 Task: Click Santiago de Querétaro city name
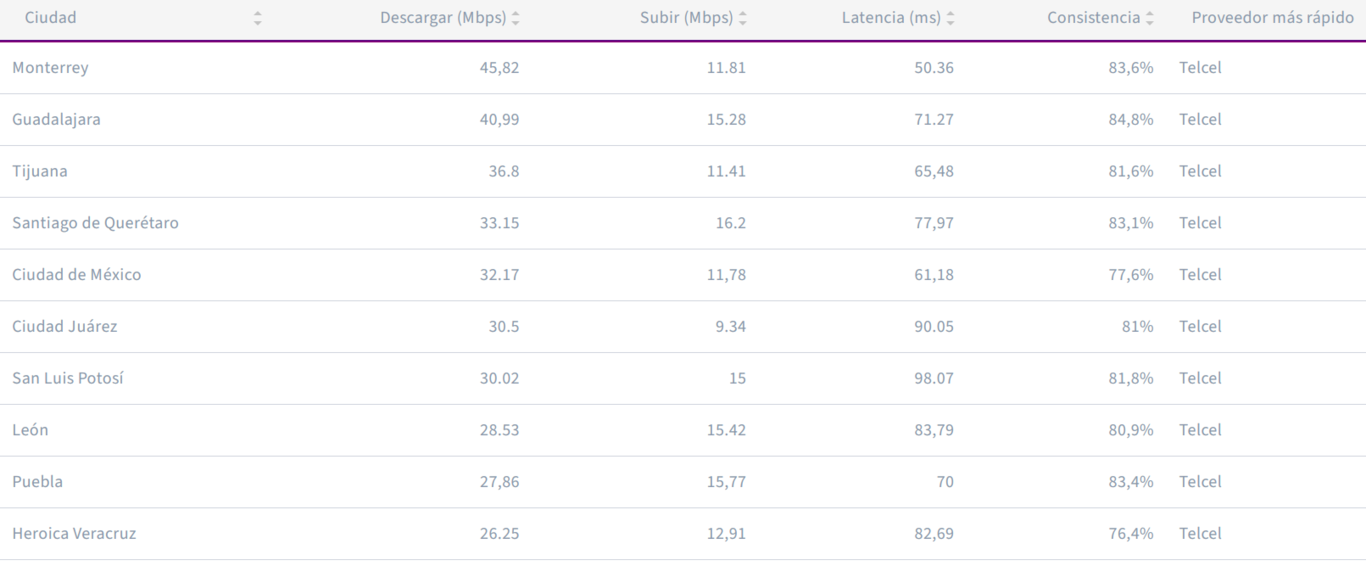95,223
